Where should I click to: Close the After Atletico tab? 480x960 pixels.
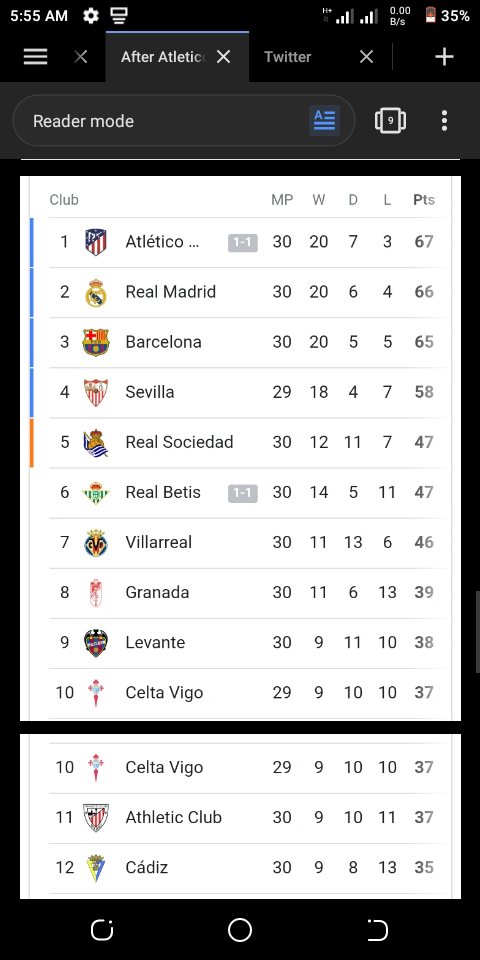pyautogui.click(x=223, y=57)
